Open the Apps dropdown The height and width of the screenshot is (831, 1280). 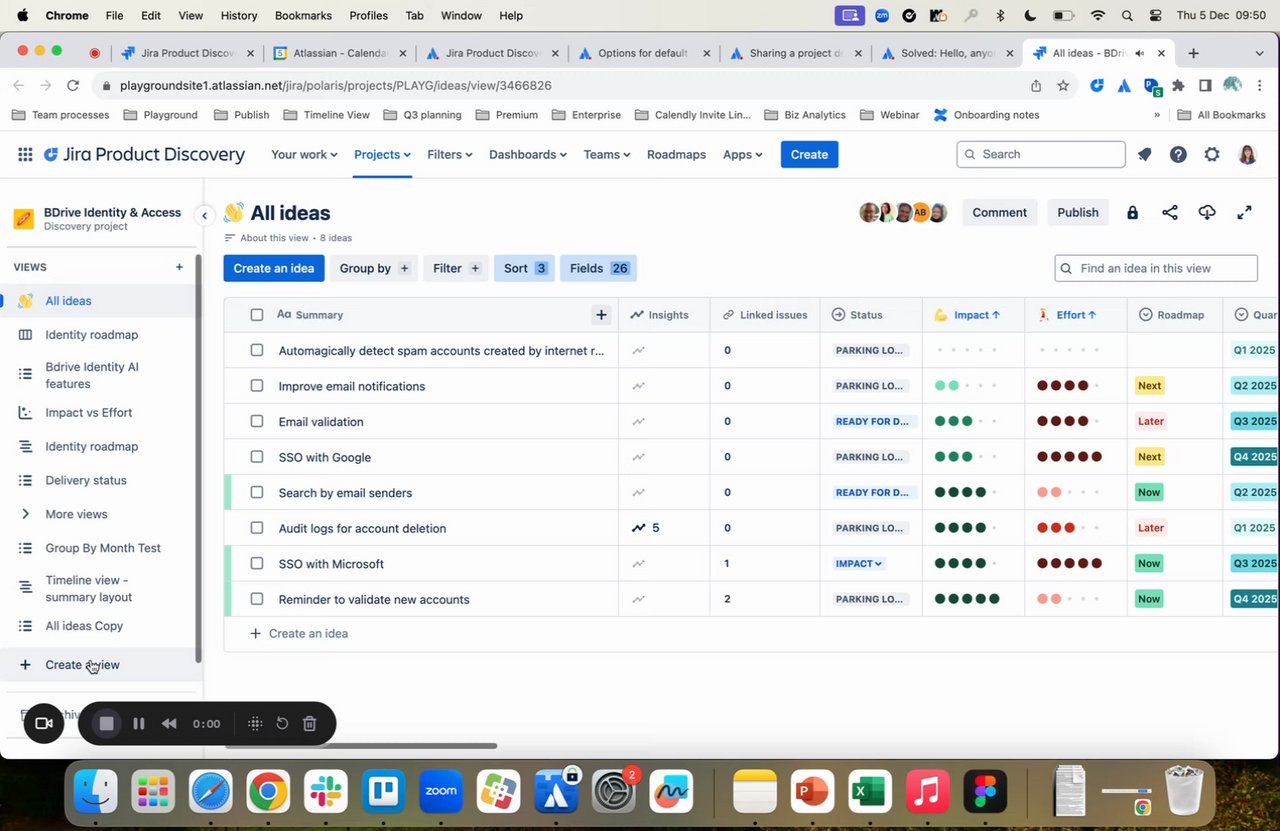743,154
